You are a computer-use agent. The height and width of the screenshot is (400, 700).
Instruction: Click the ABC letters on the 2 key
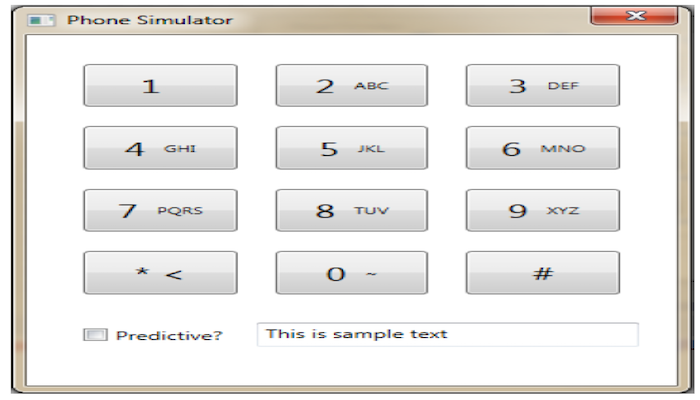pyautogui.click(x=371, y=85)
